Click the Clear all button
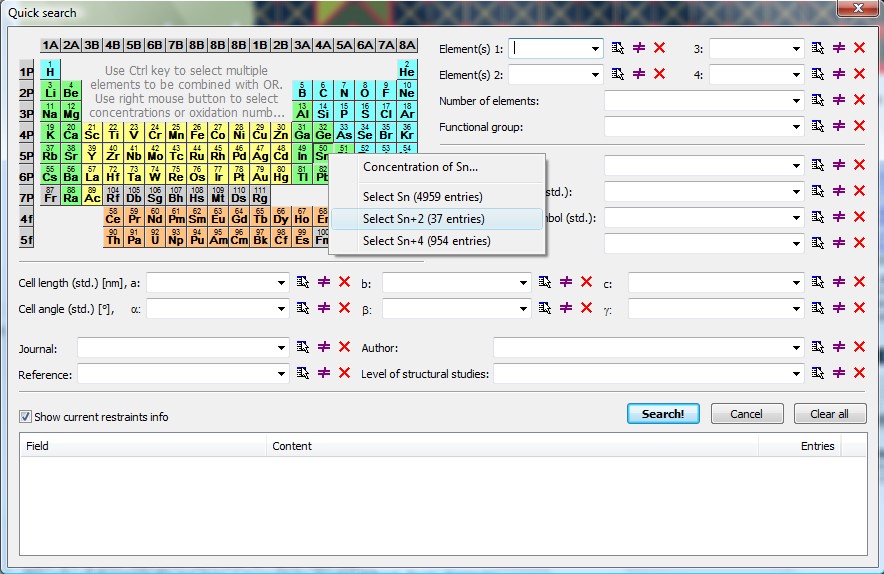Screen dimensions: 884x574 (829, 414)
